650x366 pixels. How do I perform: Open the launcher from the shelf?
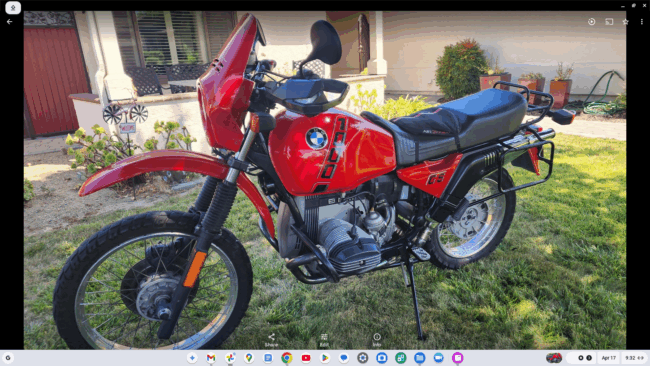8,358
